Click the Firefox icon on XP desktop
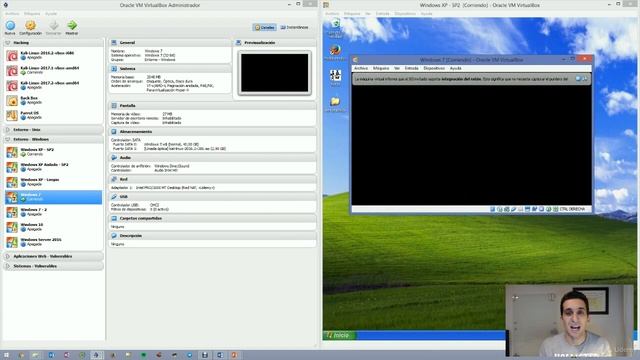This screenshot has width=640, height=360. 336,51
